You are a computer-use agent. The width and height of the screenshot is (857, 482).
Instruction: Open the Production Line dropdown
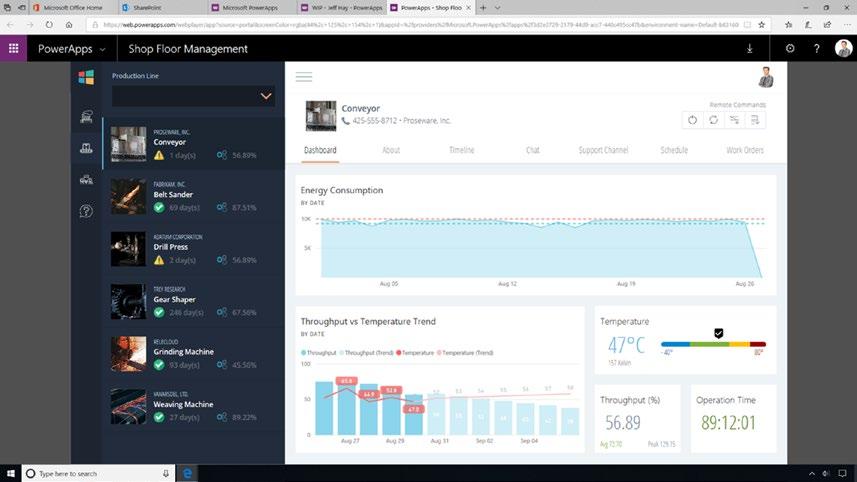coord(193,96)
